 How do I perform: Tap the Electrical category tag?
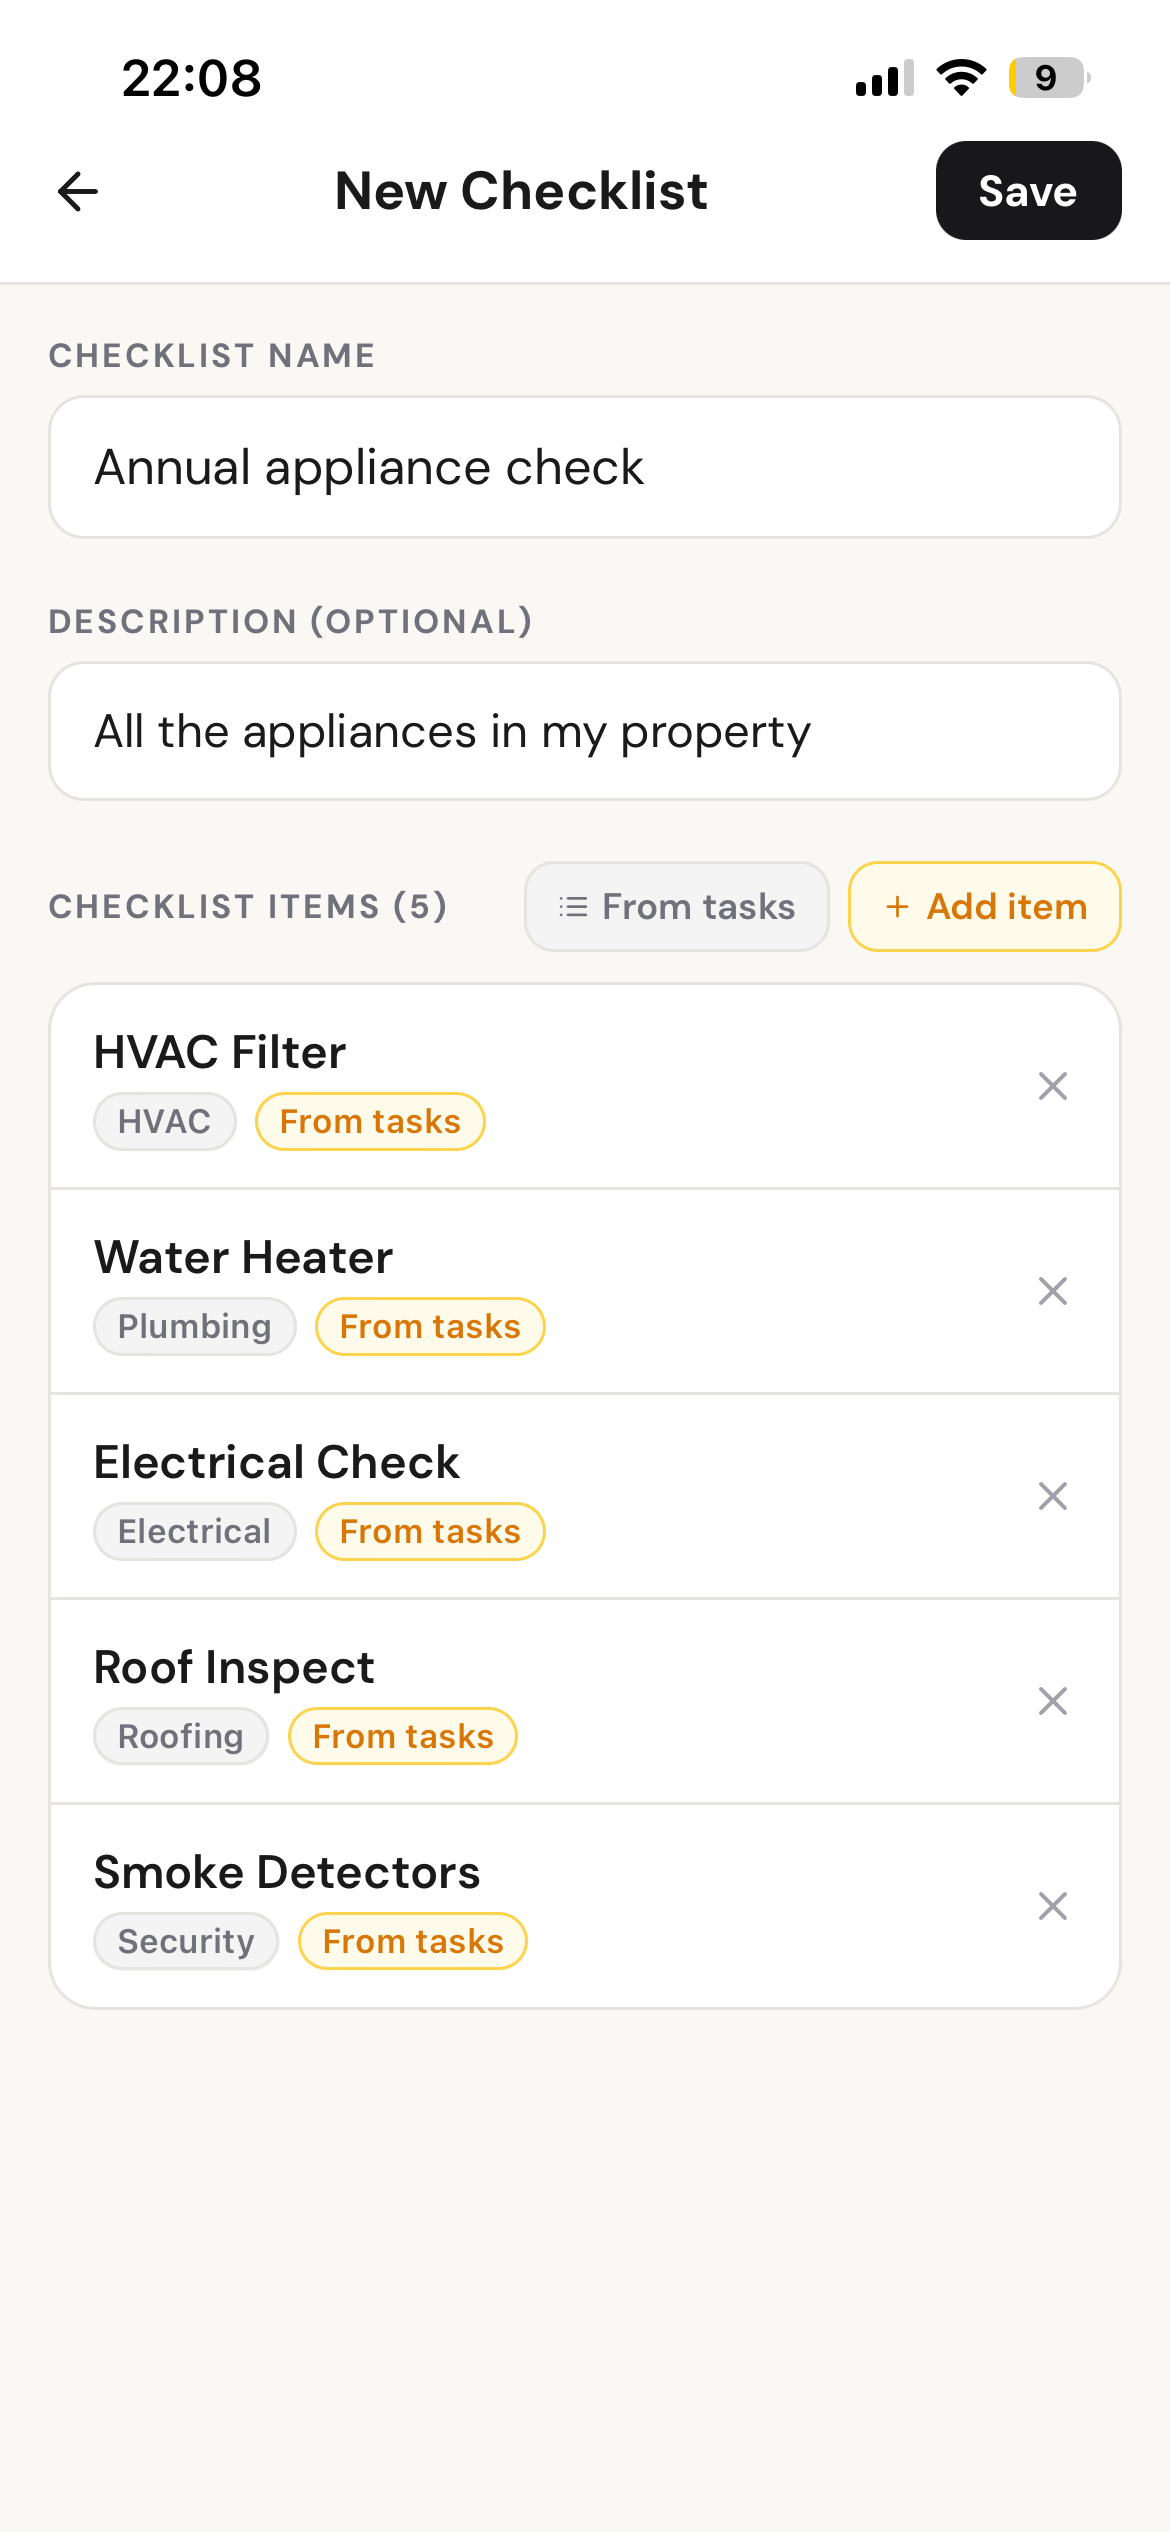pyautogui.click(x=194, y=1532)
